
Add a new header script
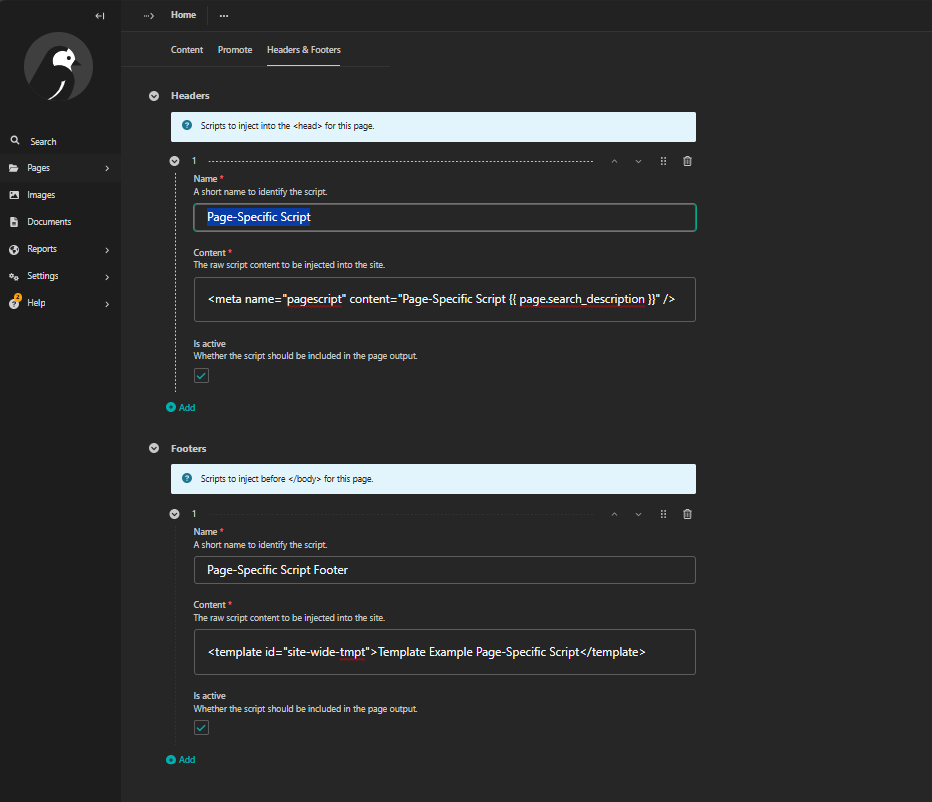pyautogui.click(x=181, y=407)
